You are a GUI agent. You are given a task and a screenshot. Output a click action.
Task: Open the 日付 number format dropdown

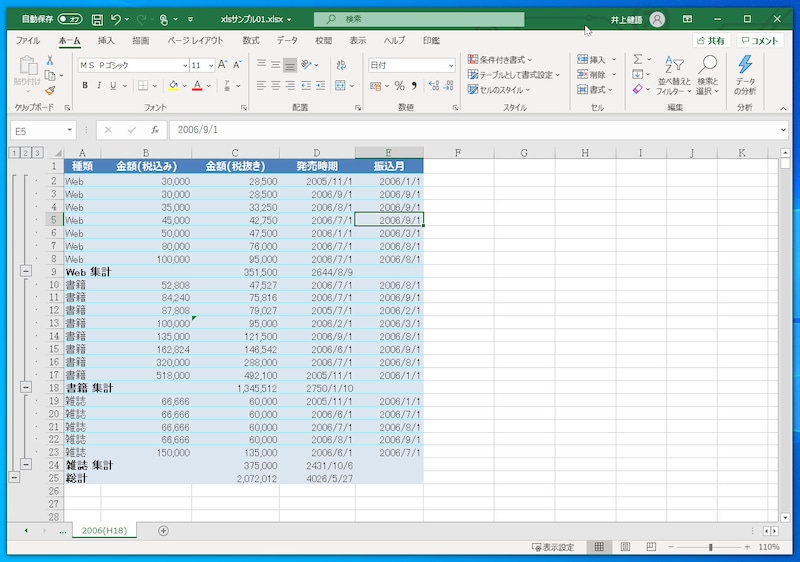[450, 65]
